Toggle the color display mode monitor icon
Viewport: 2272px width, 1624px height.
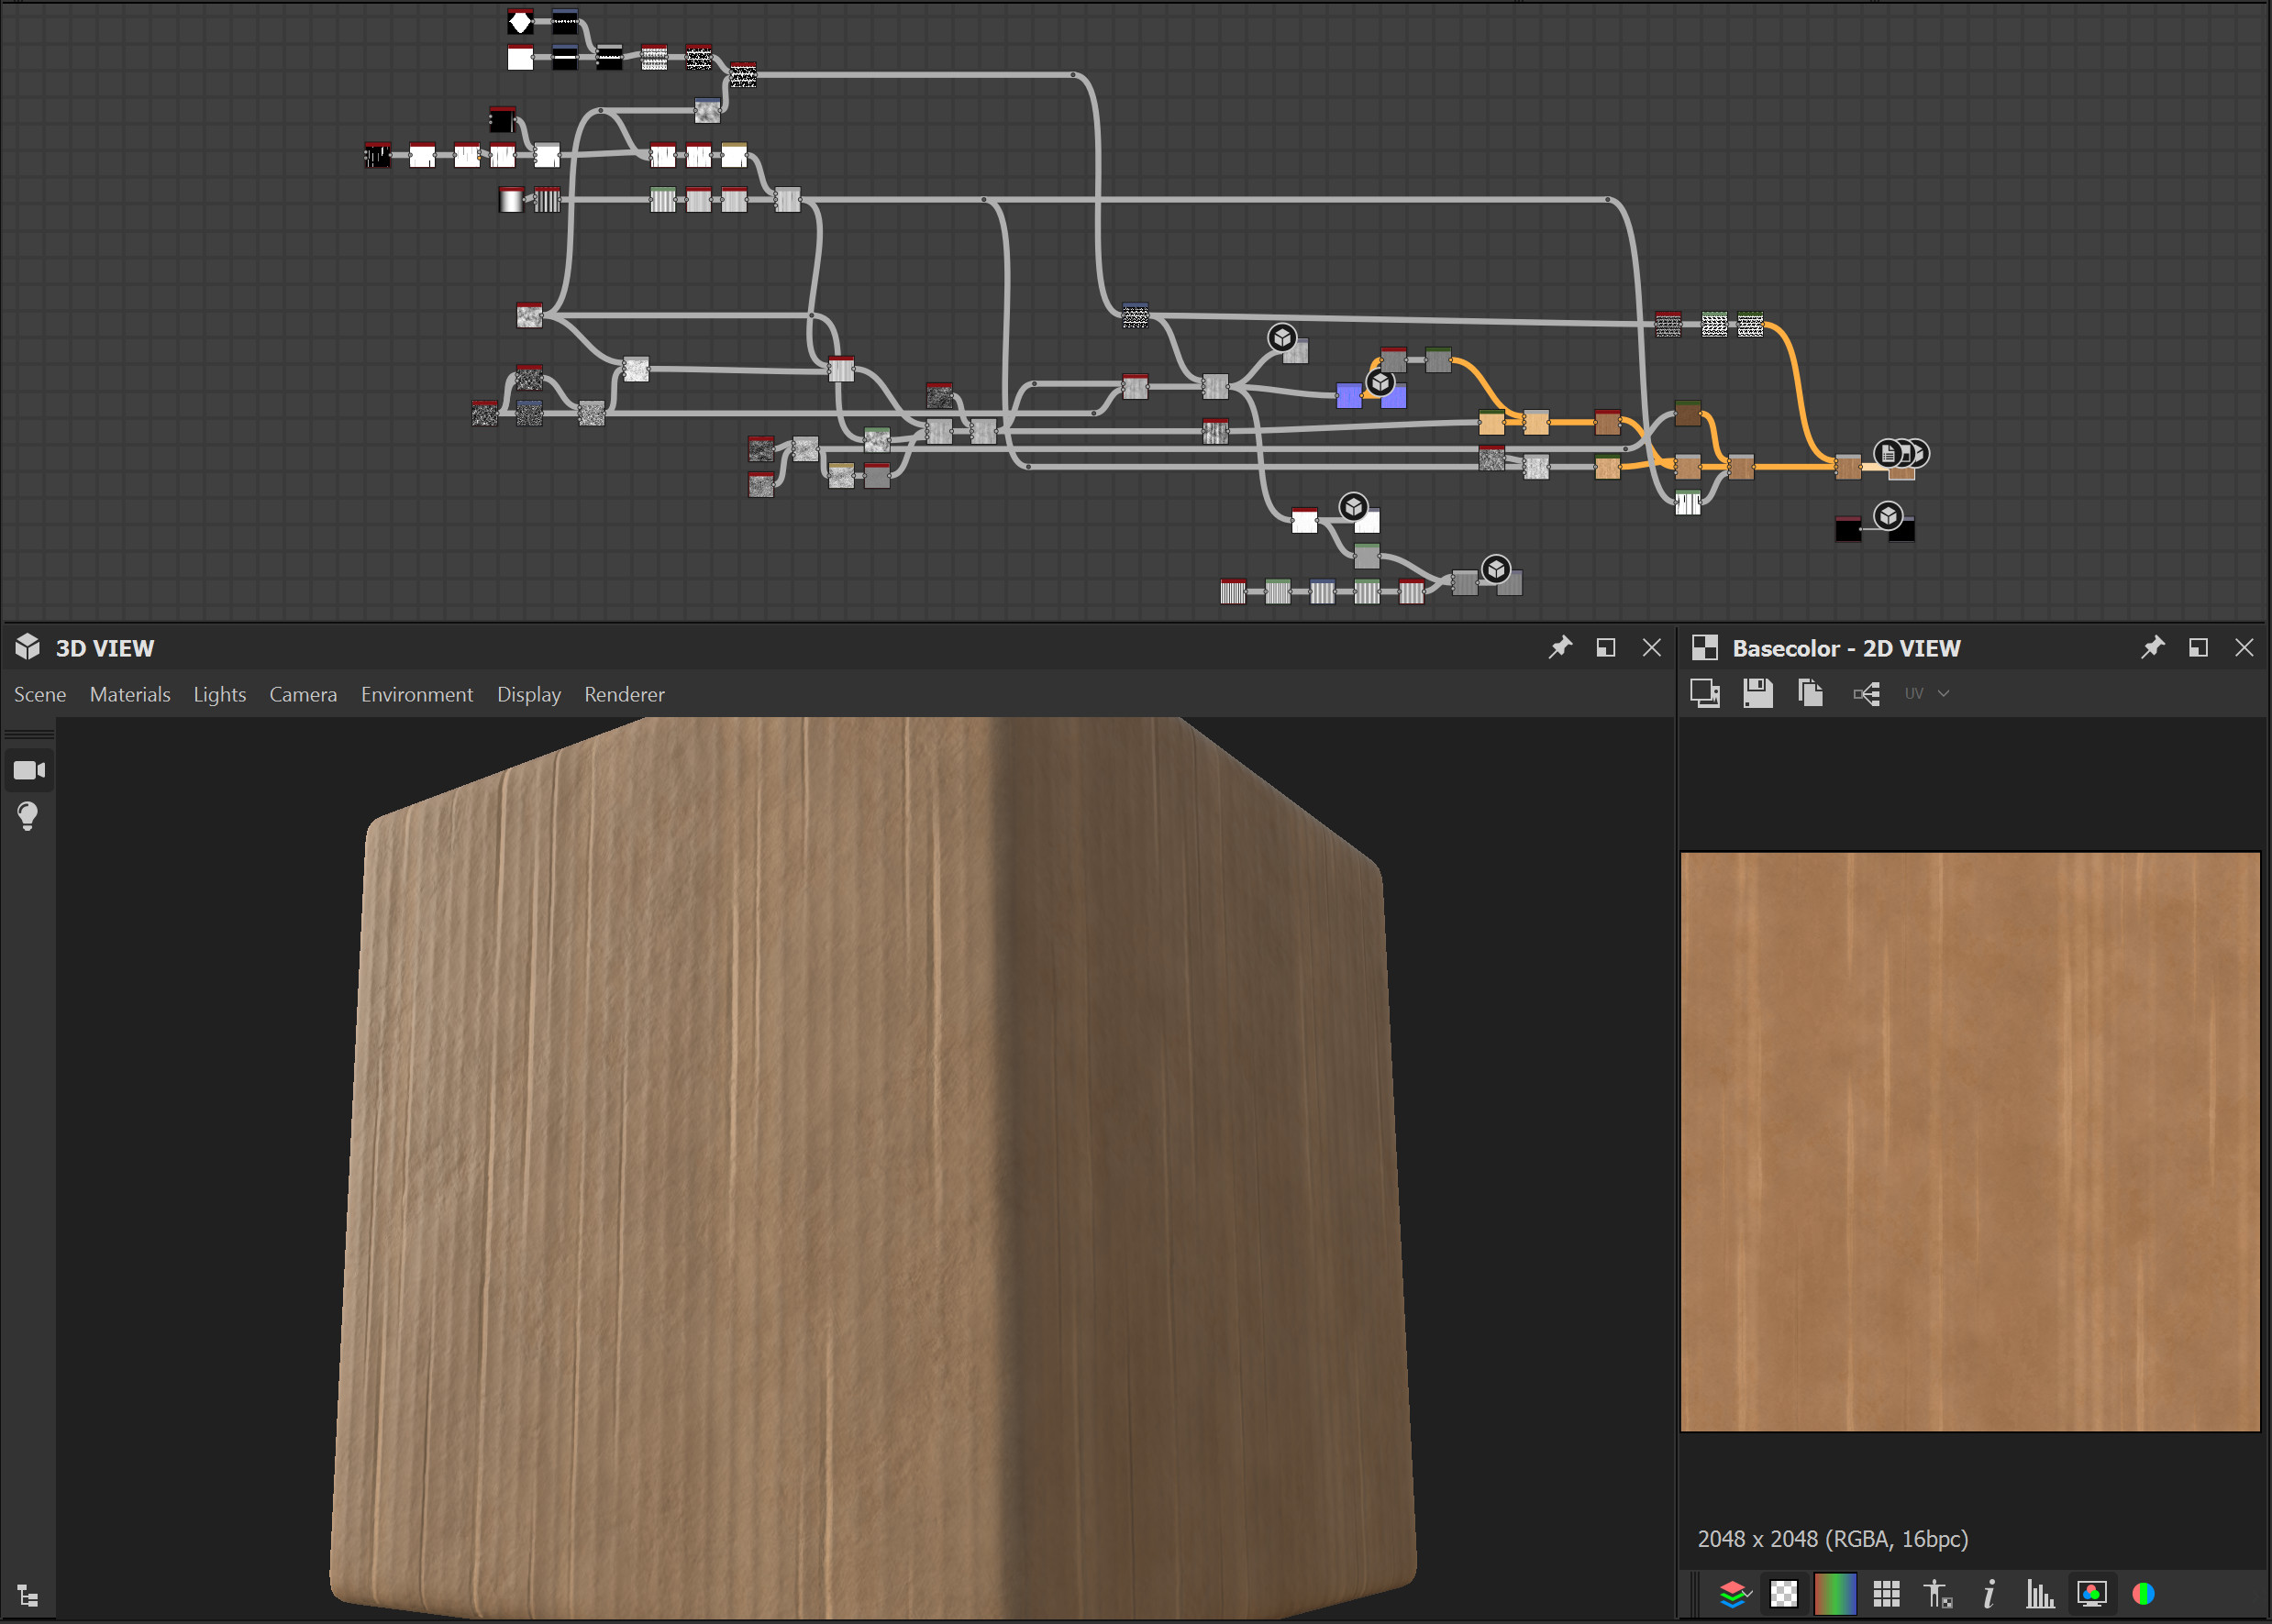(2092, 1594)
